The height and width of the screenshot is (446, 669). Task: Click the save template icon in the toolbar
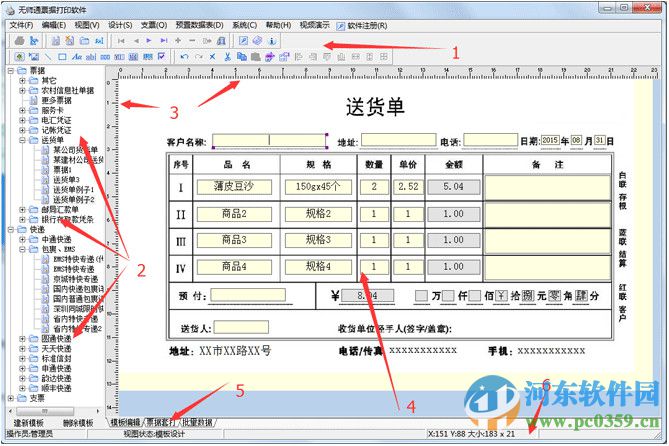coord(55,41)
